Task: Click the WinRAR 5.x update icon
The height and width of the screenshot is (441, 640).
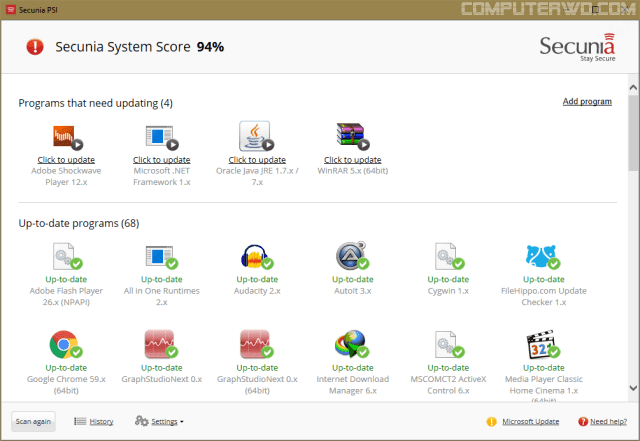Action: coord(353,136)
